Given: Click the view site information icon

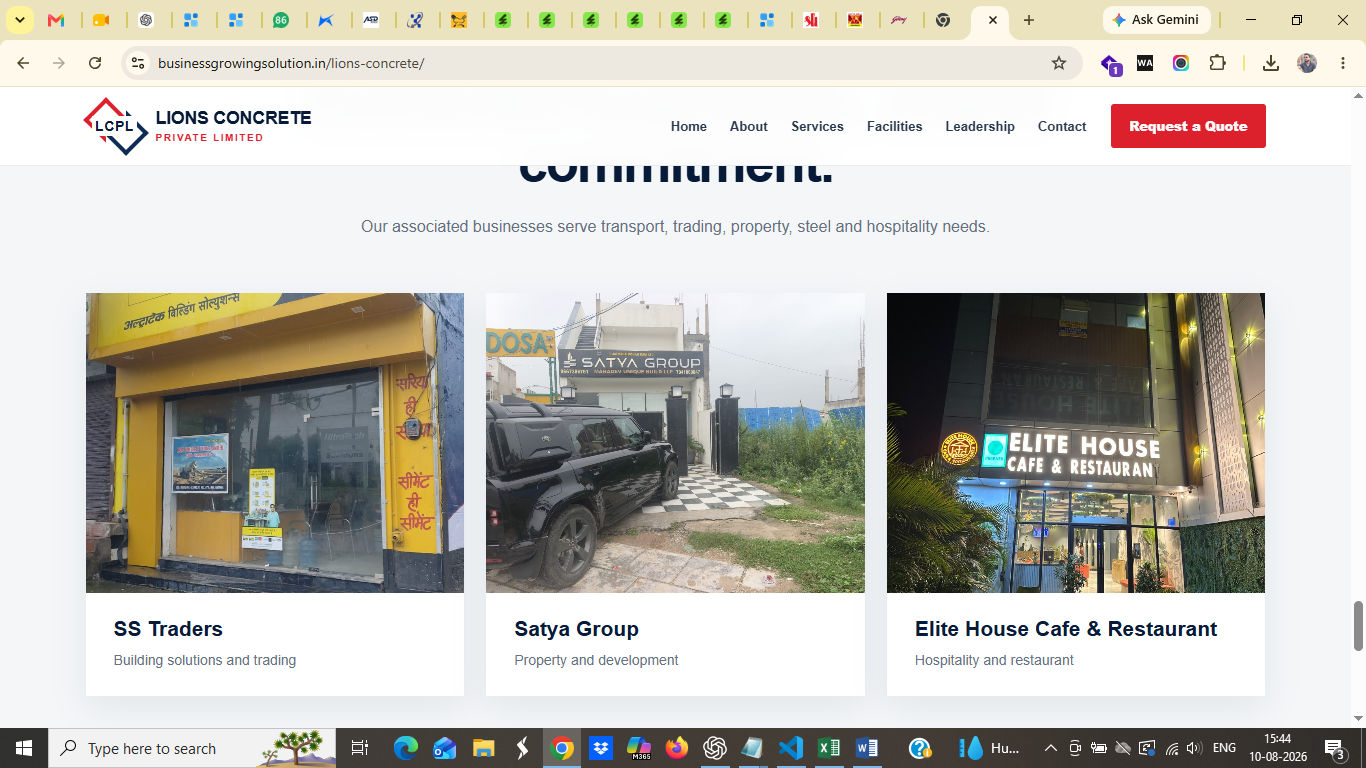Looking at the screenshot, I should (x=139, y=63).
